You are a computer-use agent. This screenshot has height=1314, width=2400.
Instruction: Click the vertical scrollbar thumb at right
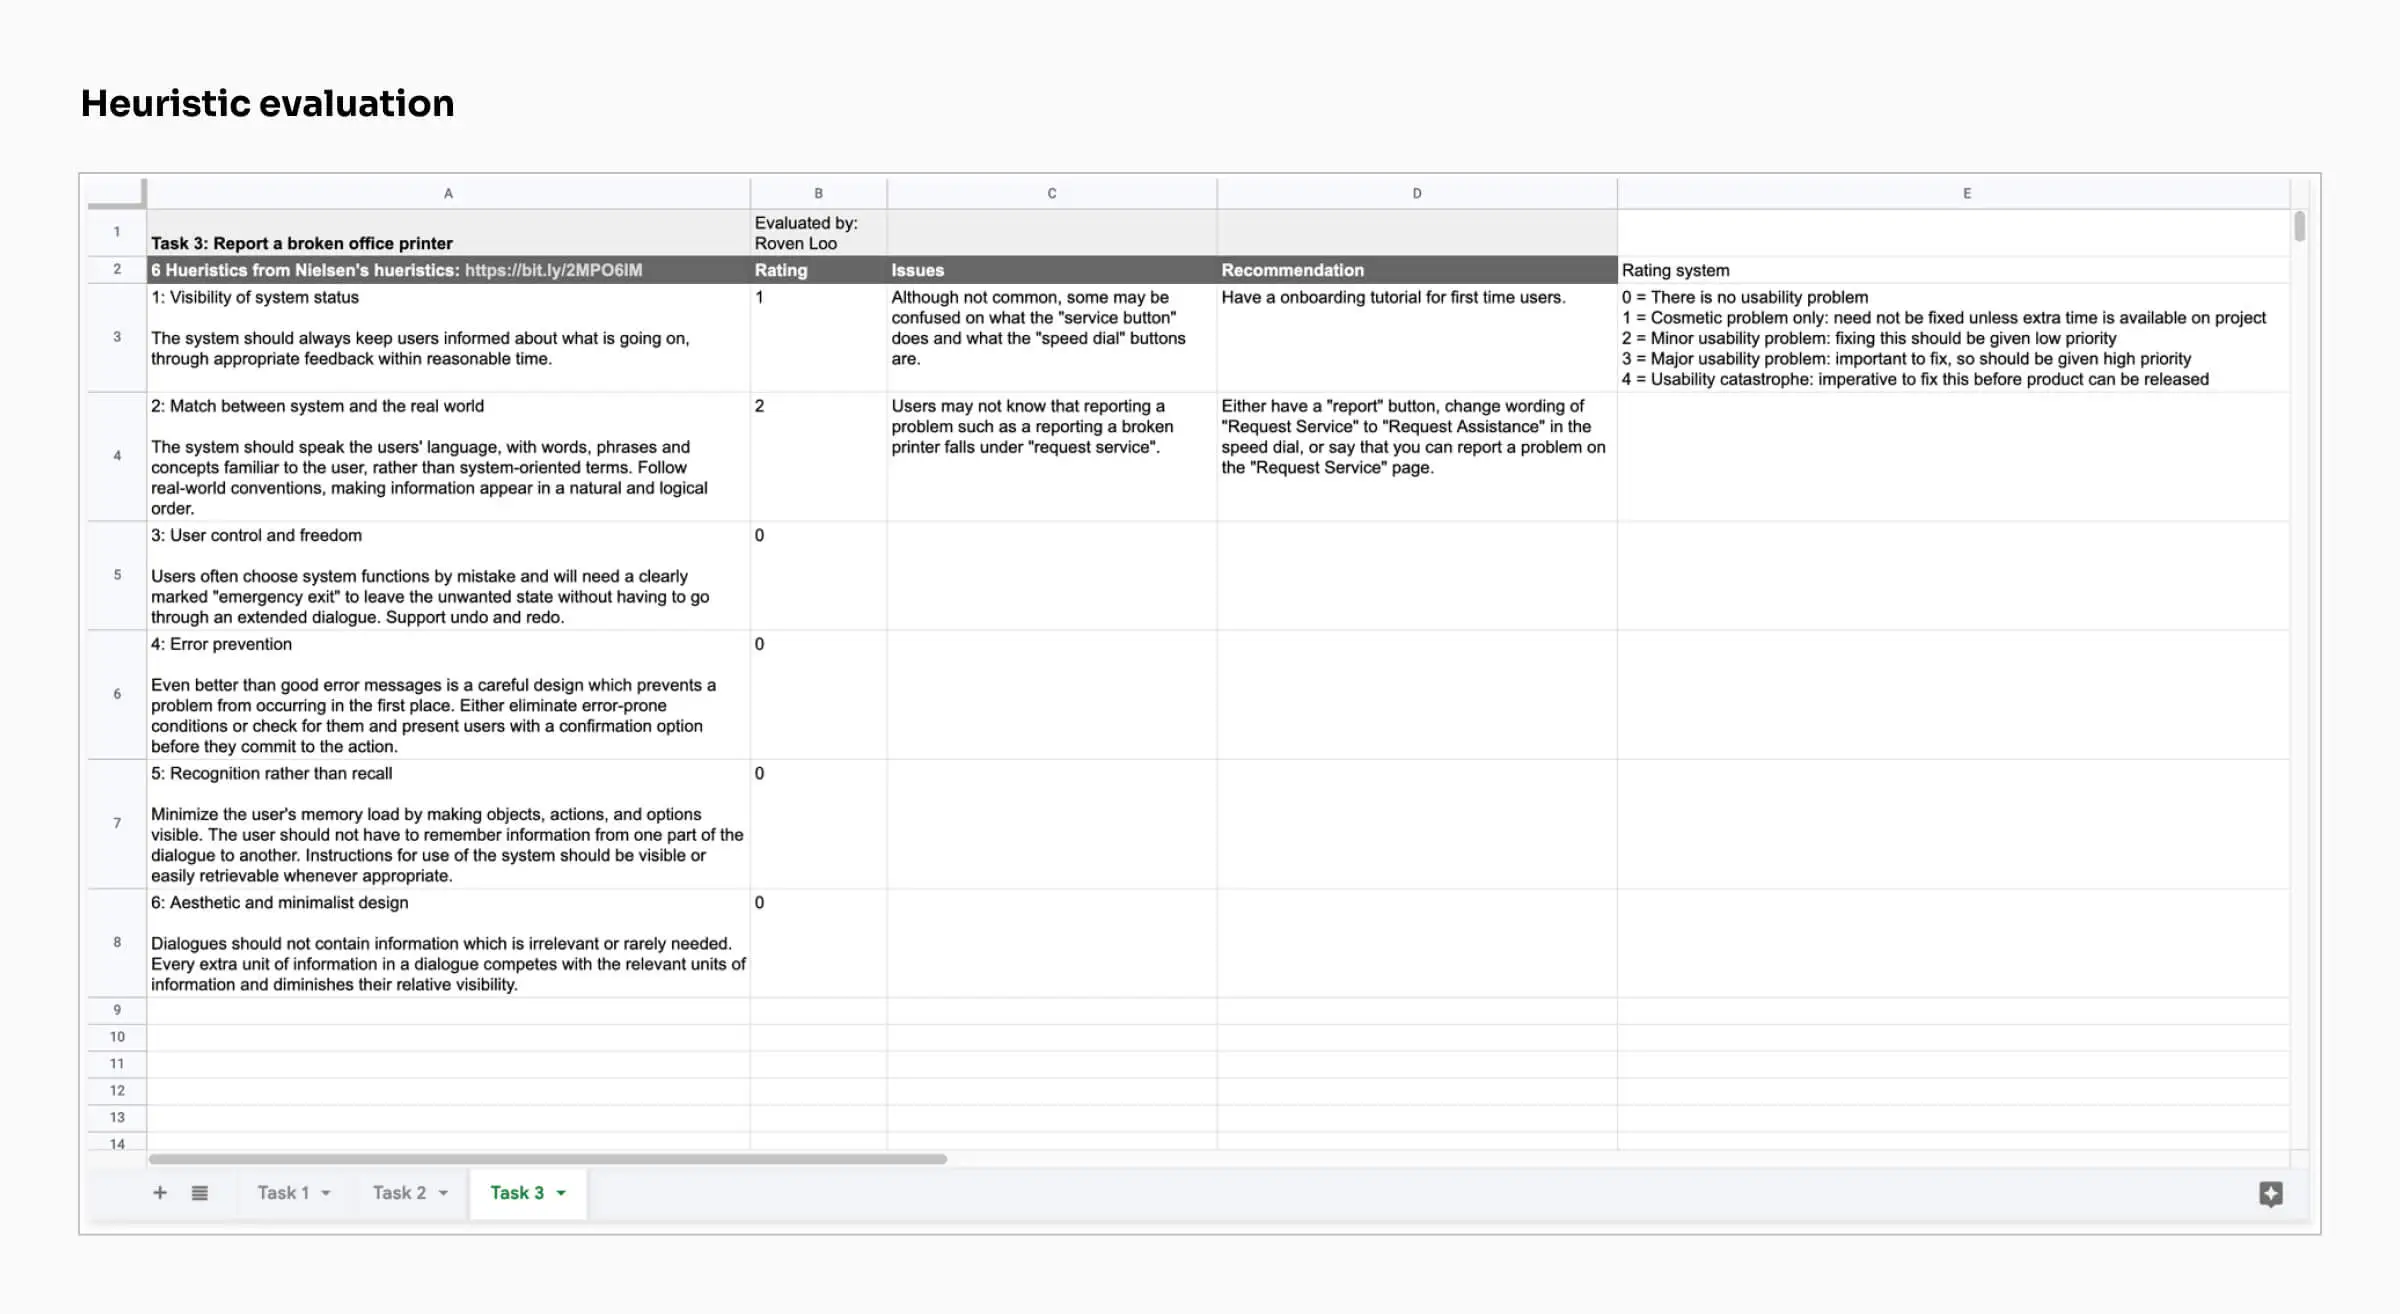click(x=2299, y=226)
